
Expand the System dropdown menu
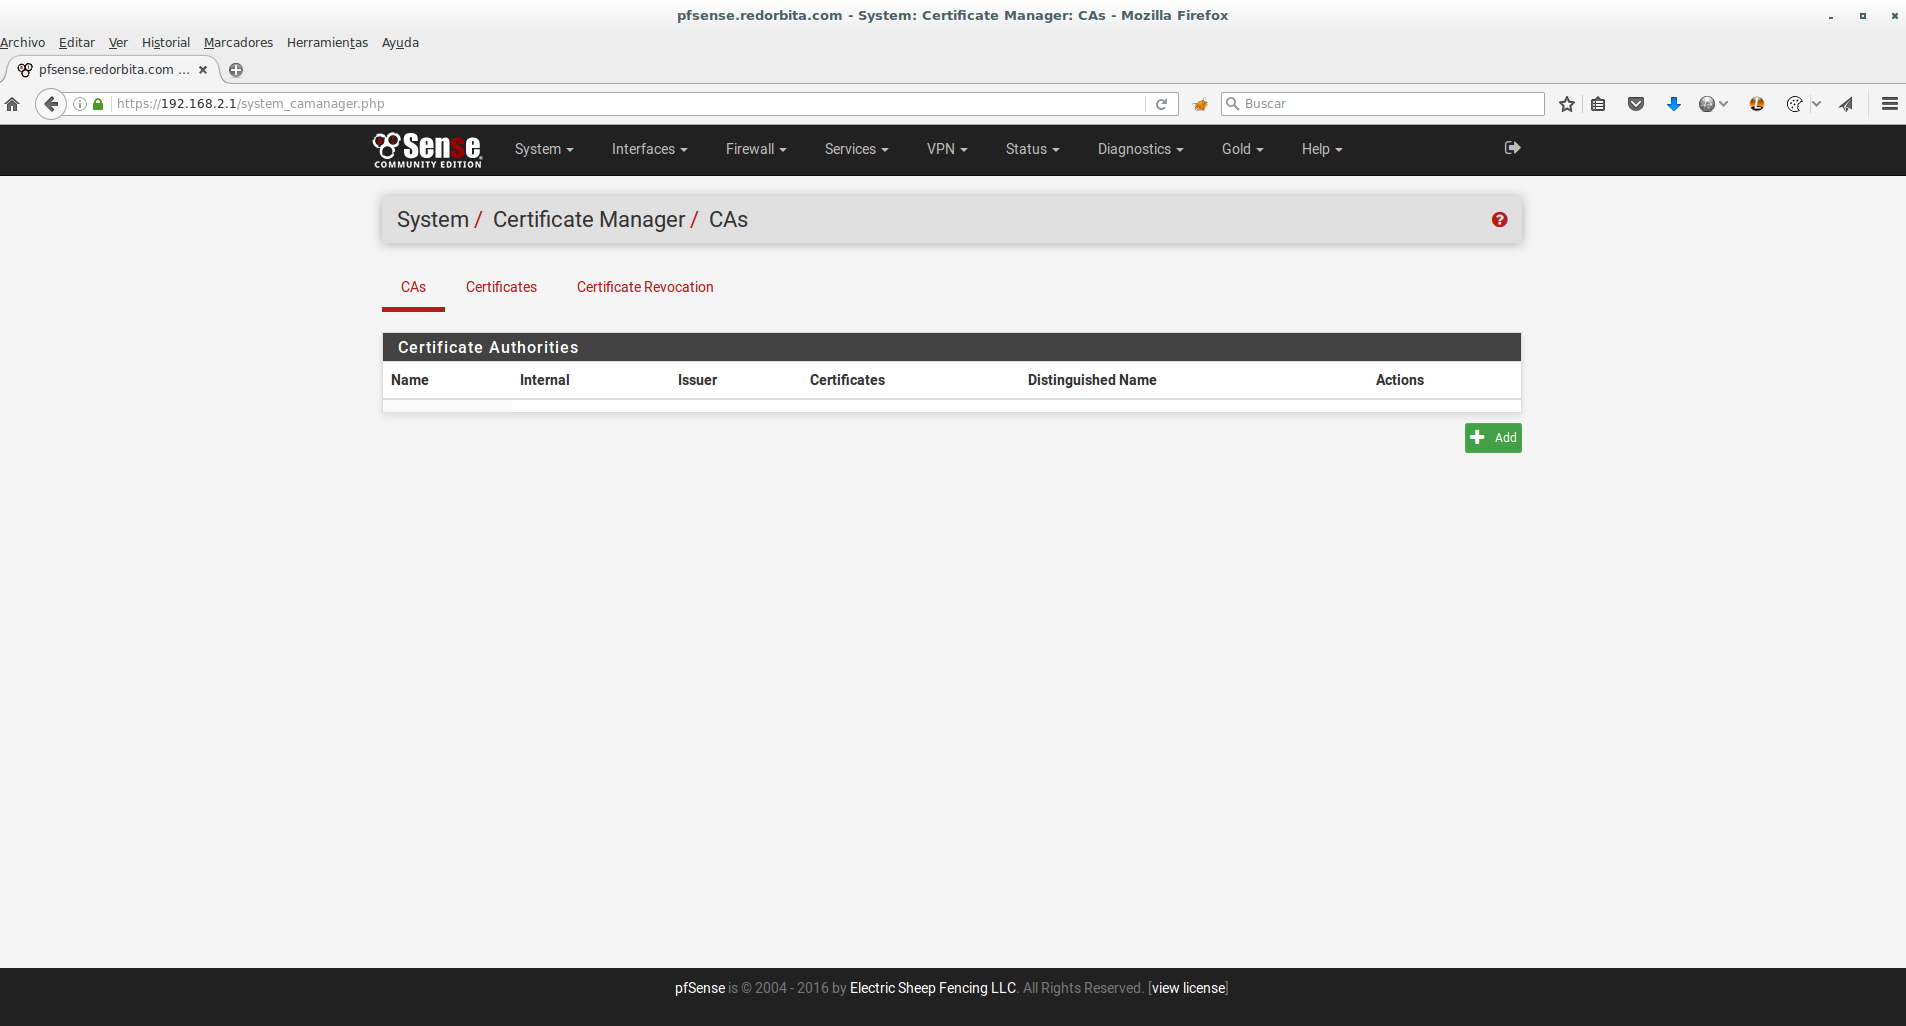[543, 149]
